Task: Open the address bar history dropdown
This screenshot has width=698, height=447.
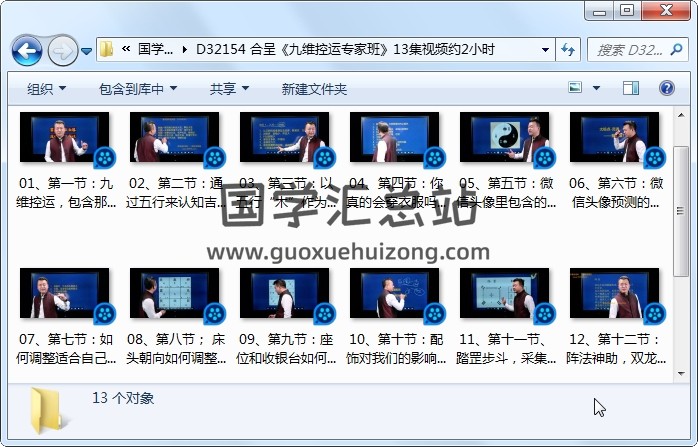Action: (x=545, y=49)
